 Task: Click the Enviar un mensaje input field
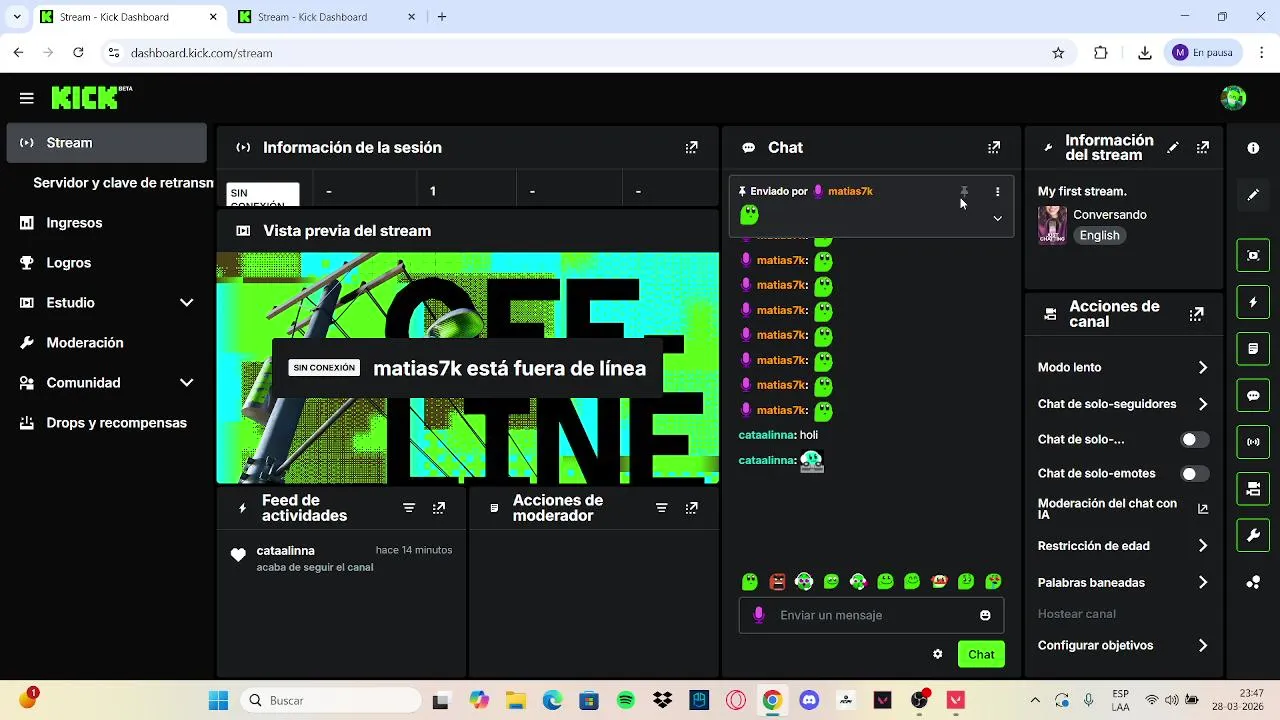pos(871,615)
